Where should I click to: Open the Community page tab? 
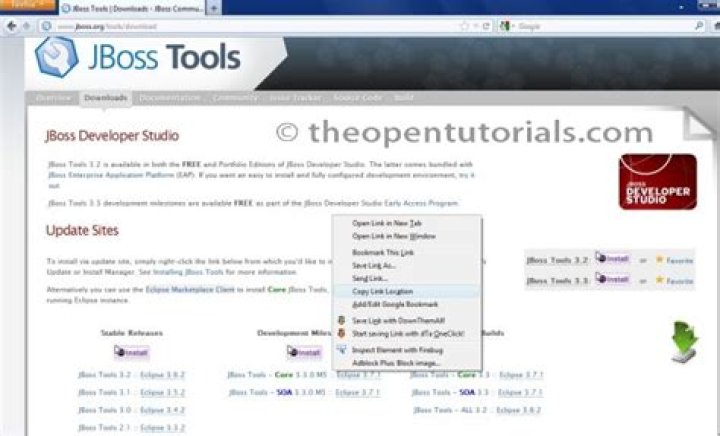[x=235, y=98]
